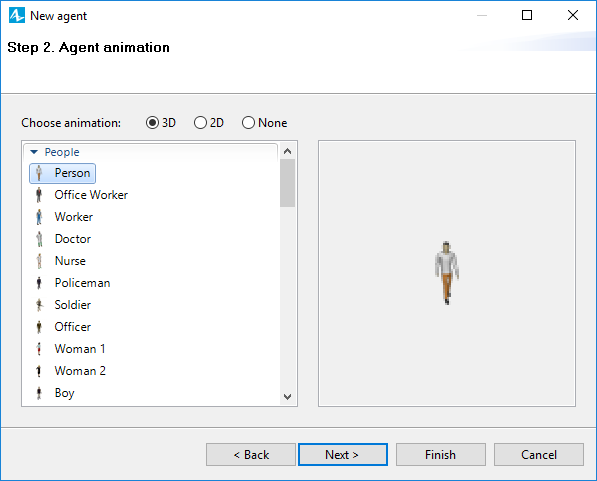Return to previous step with Back
Screen dimensions: 597x481
point(251,454)
